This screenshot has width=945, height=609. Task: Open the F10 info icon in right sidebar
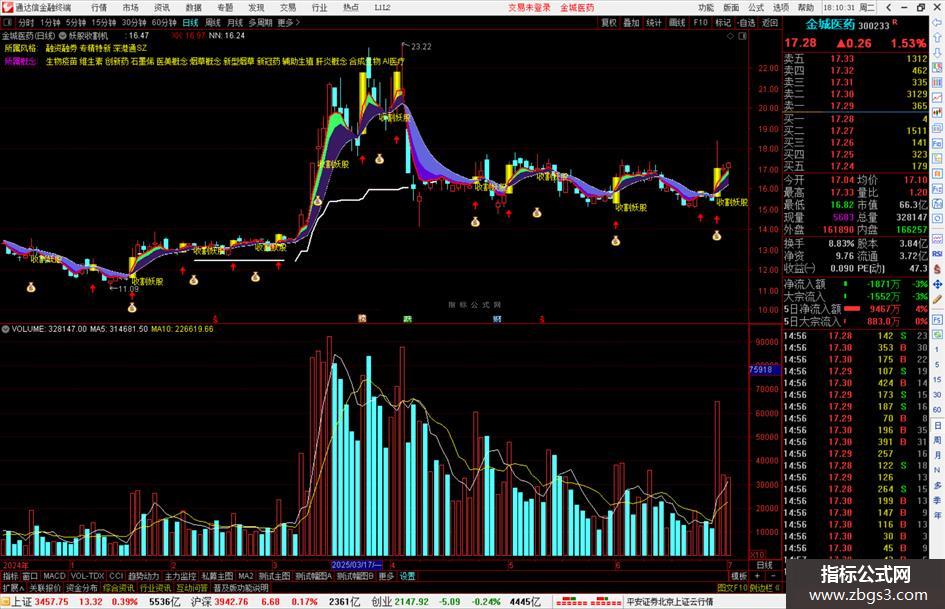click(937, 144)
